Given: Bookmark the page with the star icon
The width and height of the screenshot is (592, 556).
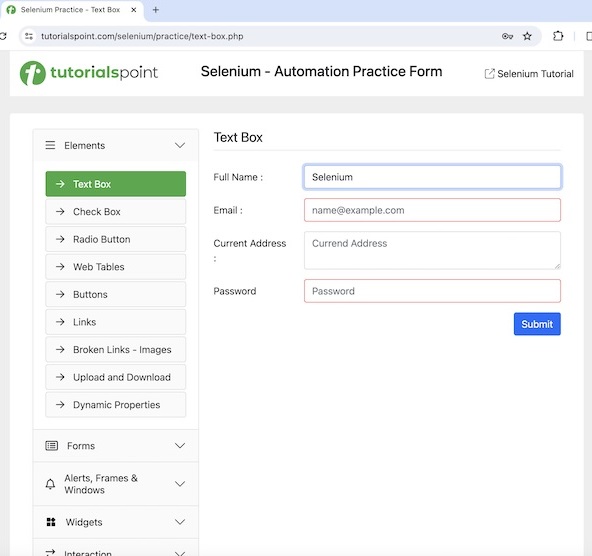Looking at the screenshot, I should point(527,36).
